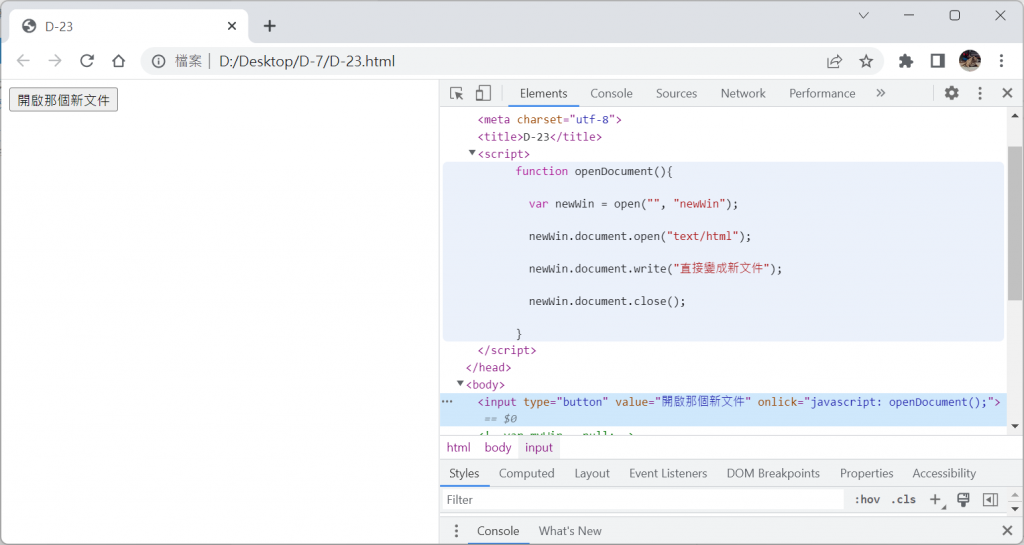Select the meta charset element row

pyautogui.click(x=550, y=119)
